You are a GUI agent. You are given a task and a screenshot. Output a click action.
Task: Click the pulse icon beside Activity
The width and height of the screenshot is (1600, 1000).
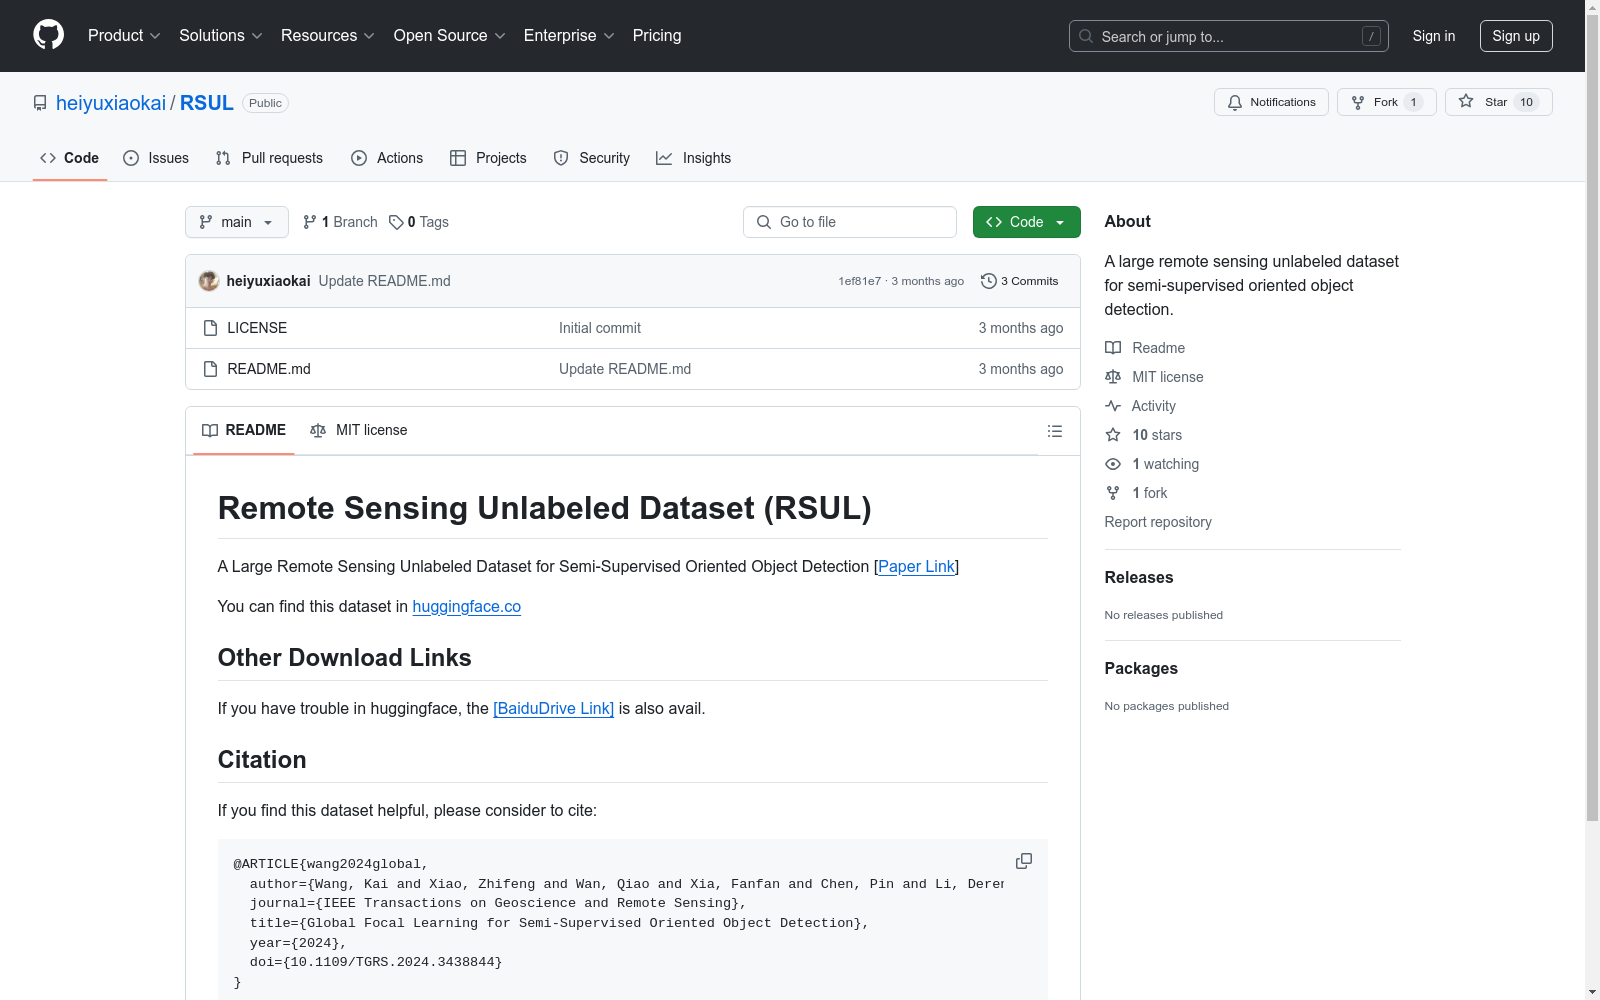[x=1113, y=406]
